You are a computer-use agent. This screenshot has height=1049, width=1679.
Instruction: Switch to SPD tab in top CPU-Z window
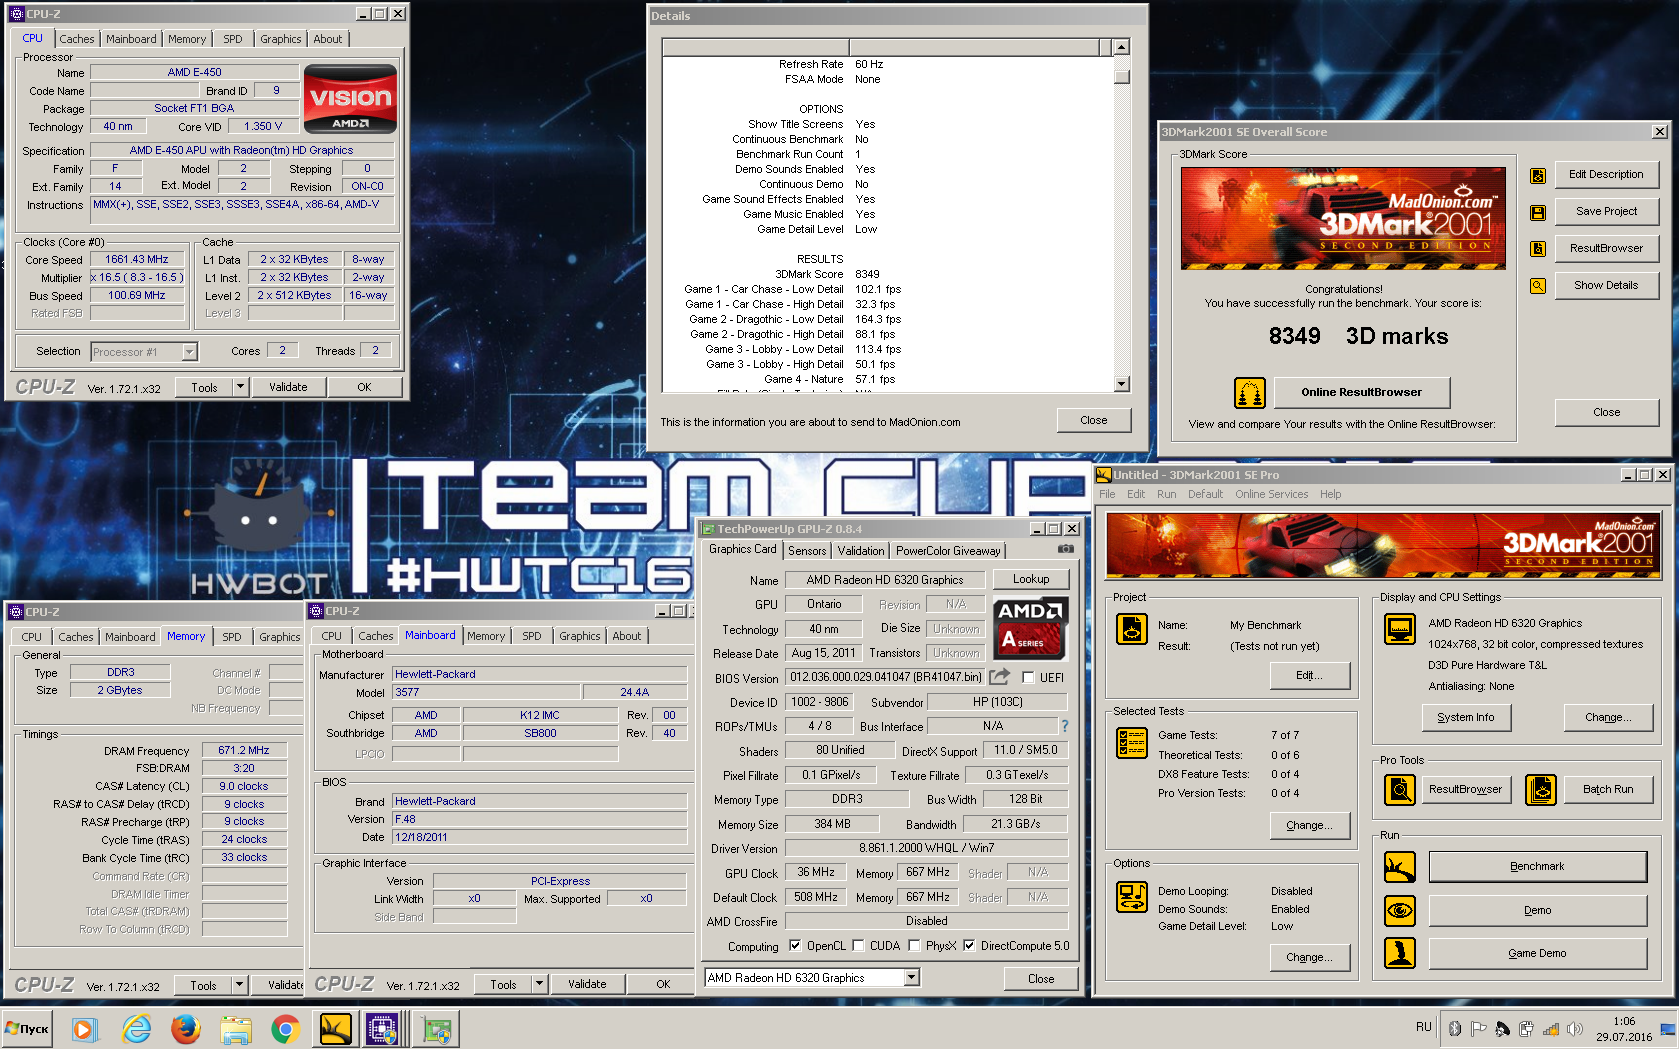[x=233, y=39]
